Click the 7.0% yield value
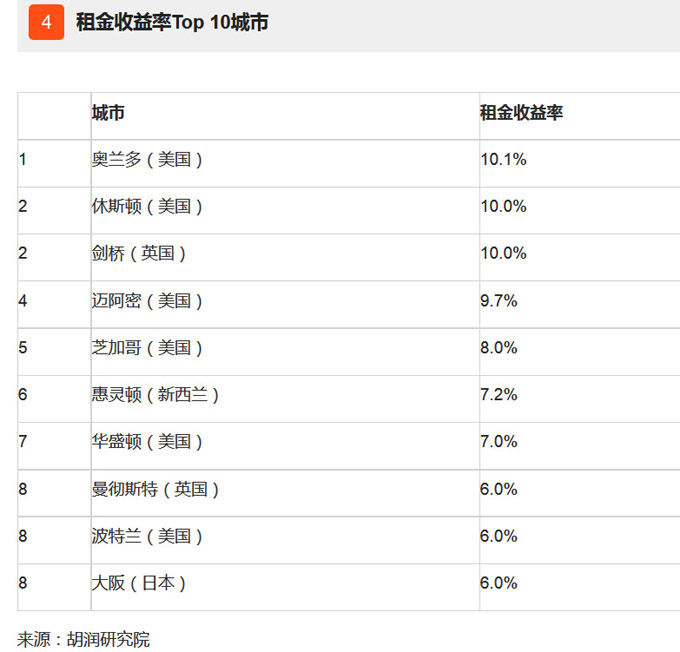The height and width of the screenshot is (652, 680). [x=499, y=441]
